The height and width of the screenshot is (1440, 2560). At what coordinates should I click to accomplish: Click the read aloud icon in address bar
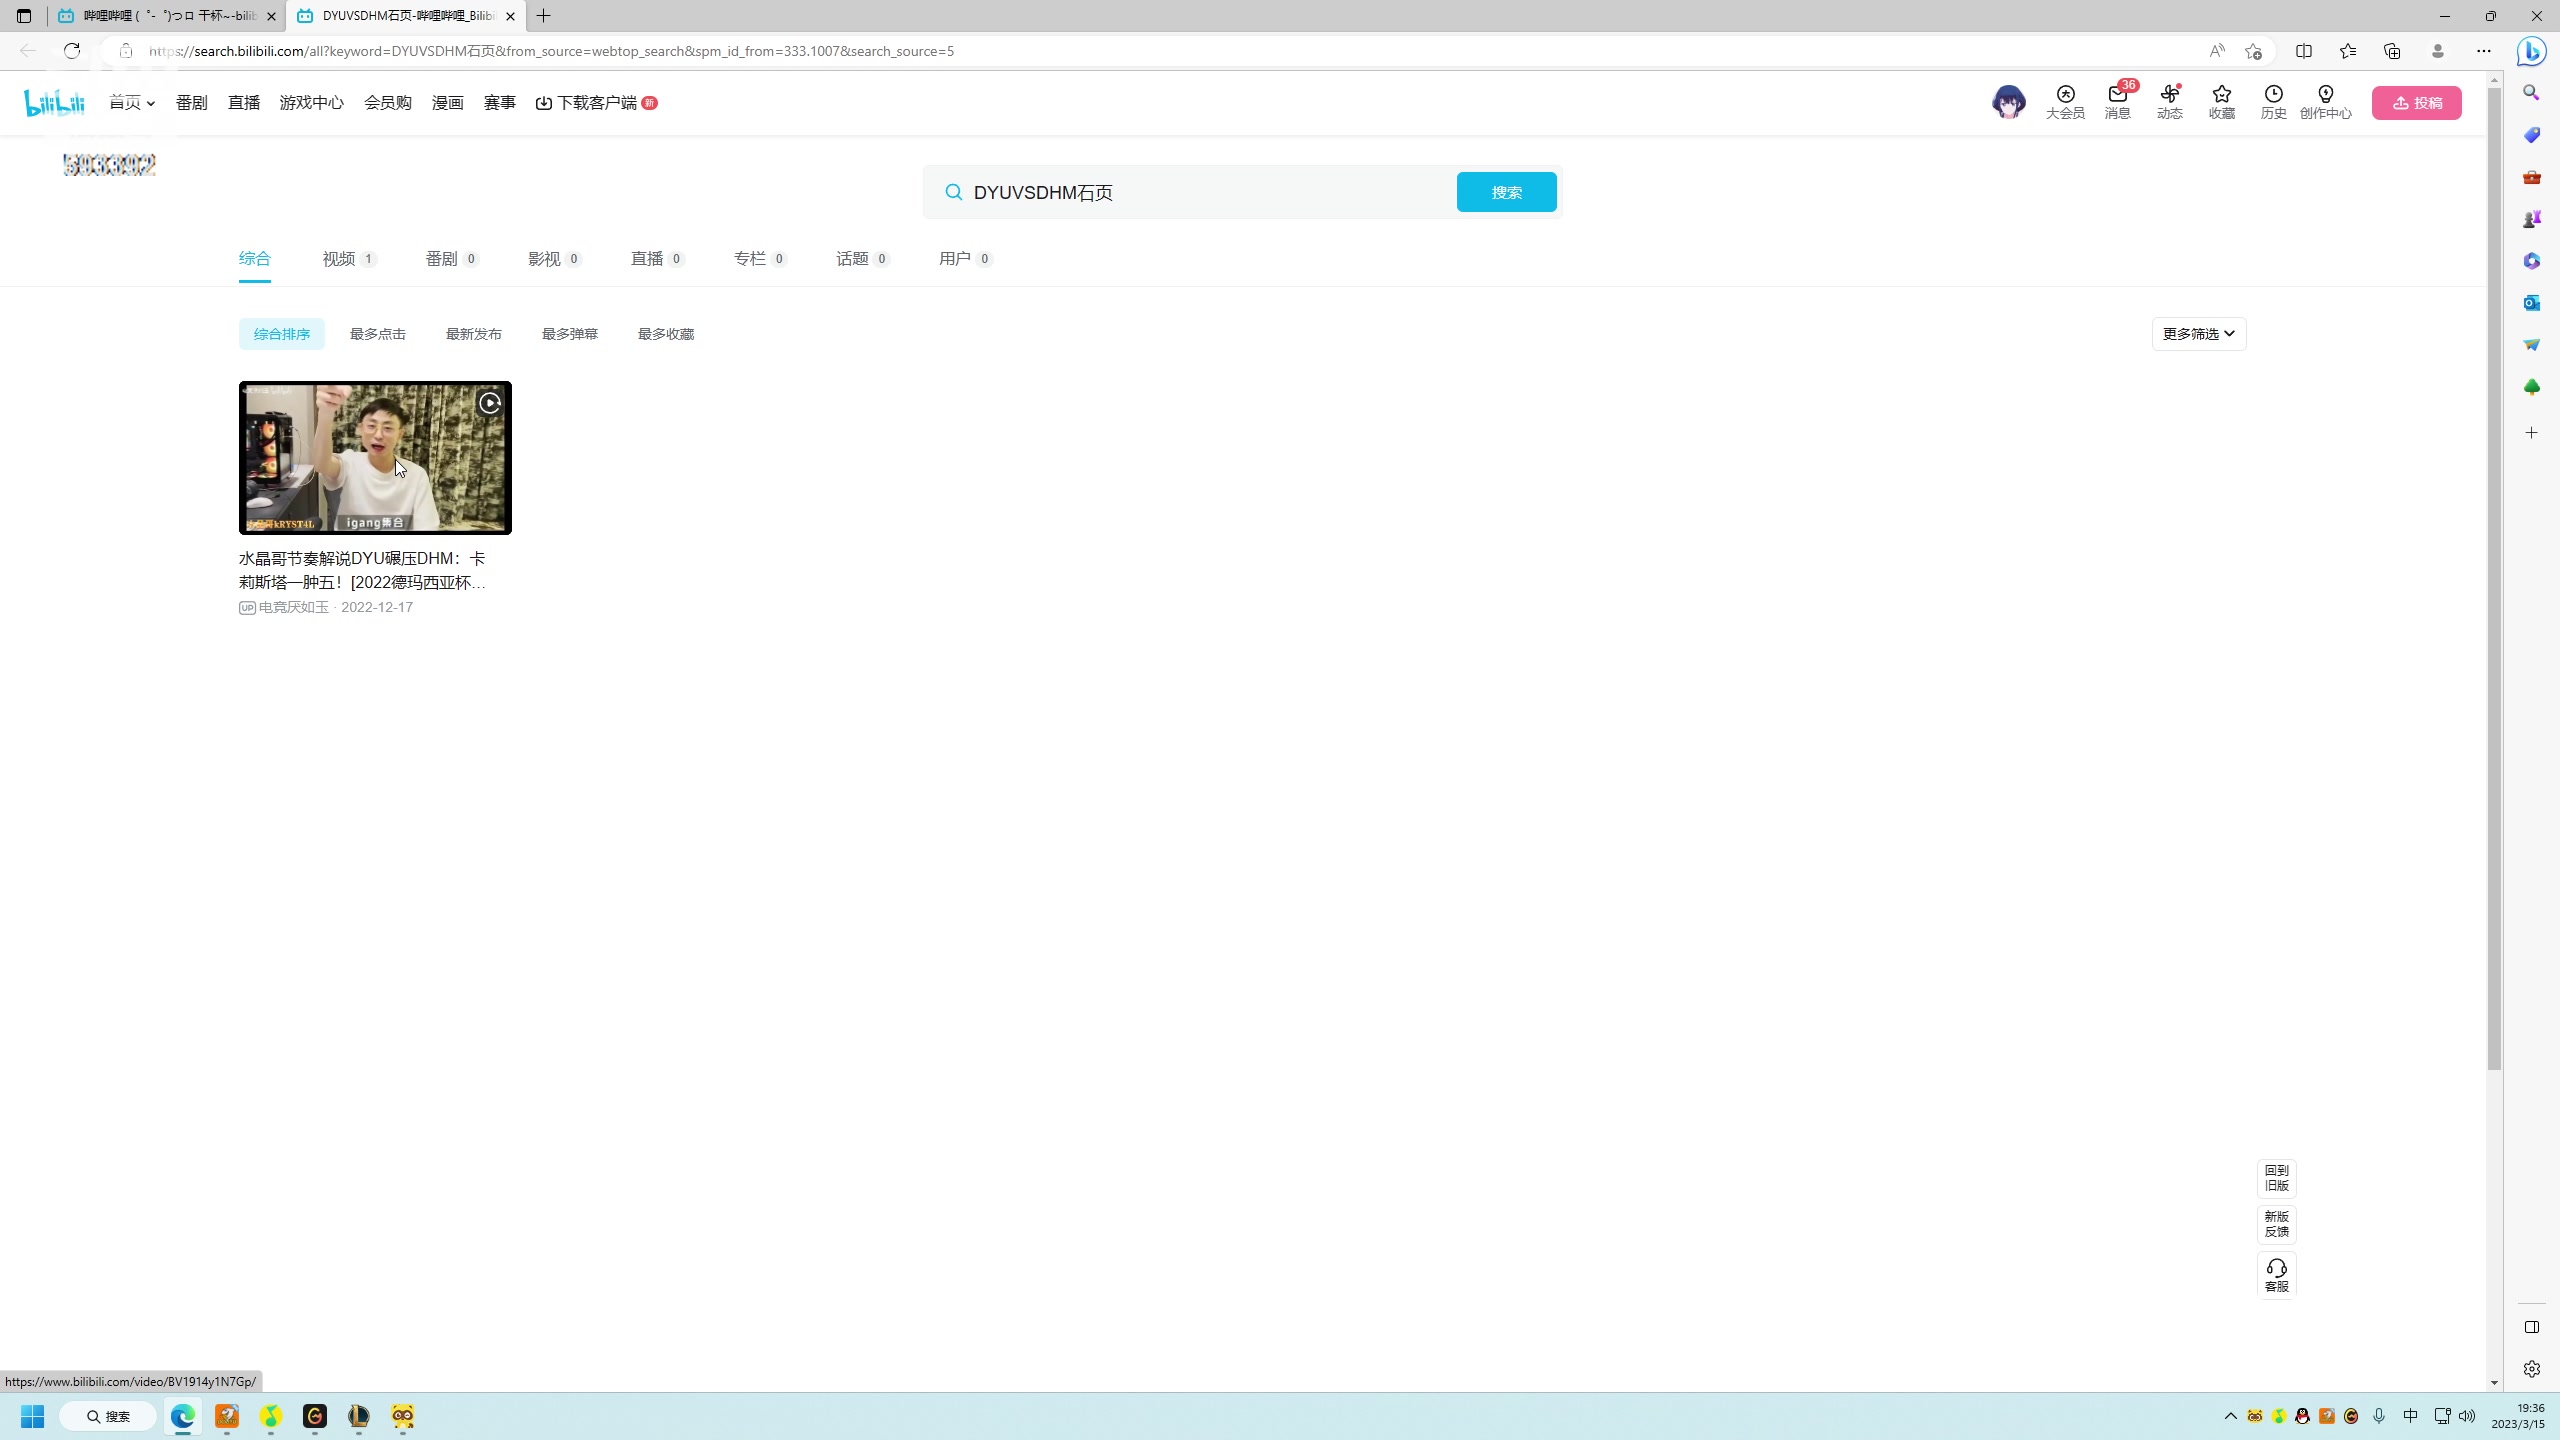[x=2217, y=51]
